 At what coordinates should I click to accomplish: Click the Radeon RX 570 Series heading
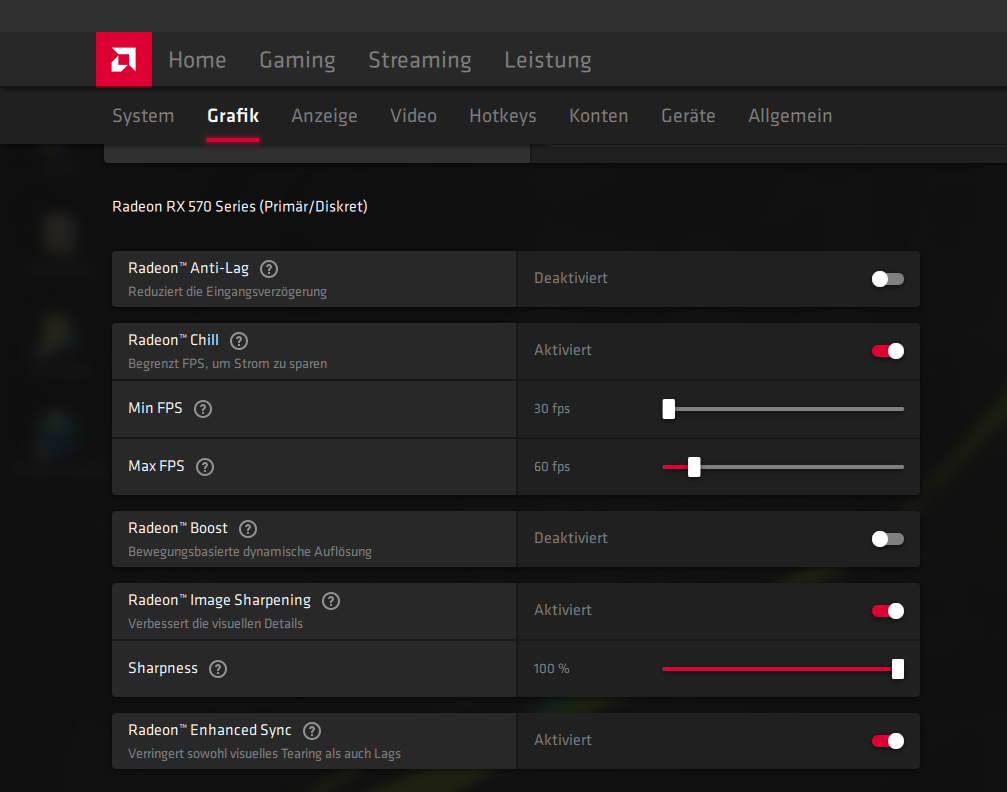pyautogui.click(x=240, y=207)
